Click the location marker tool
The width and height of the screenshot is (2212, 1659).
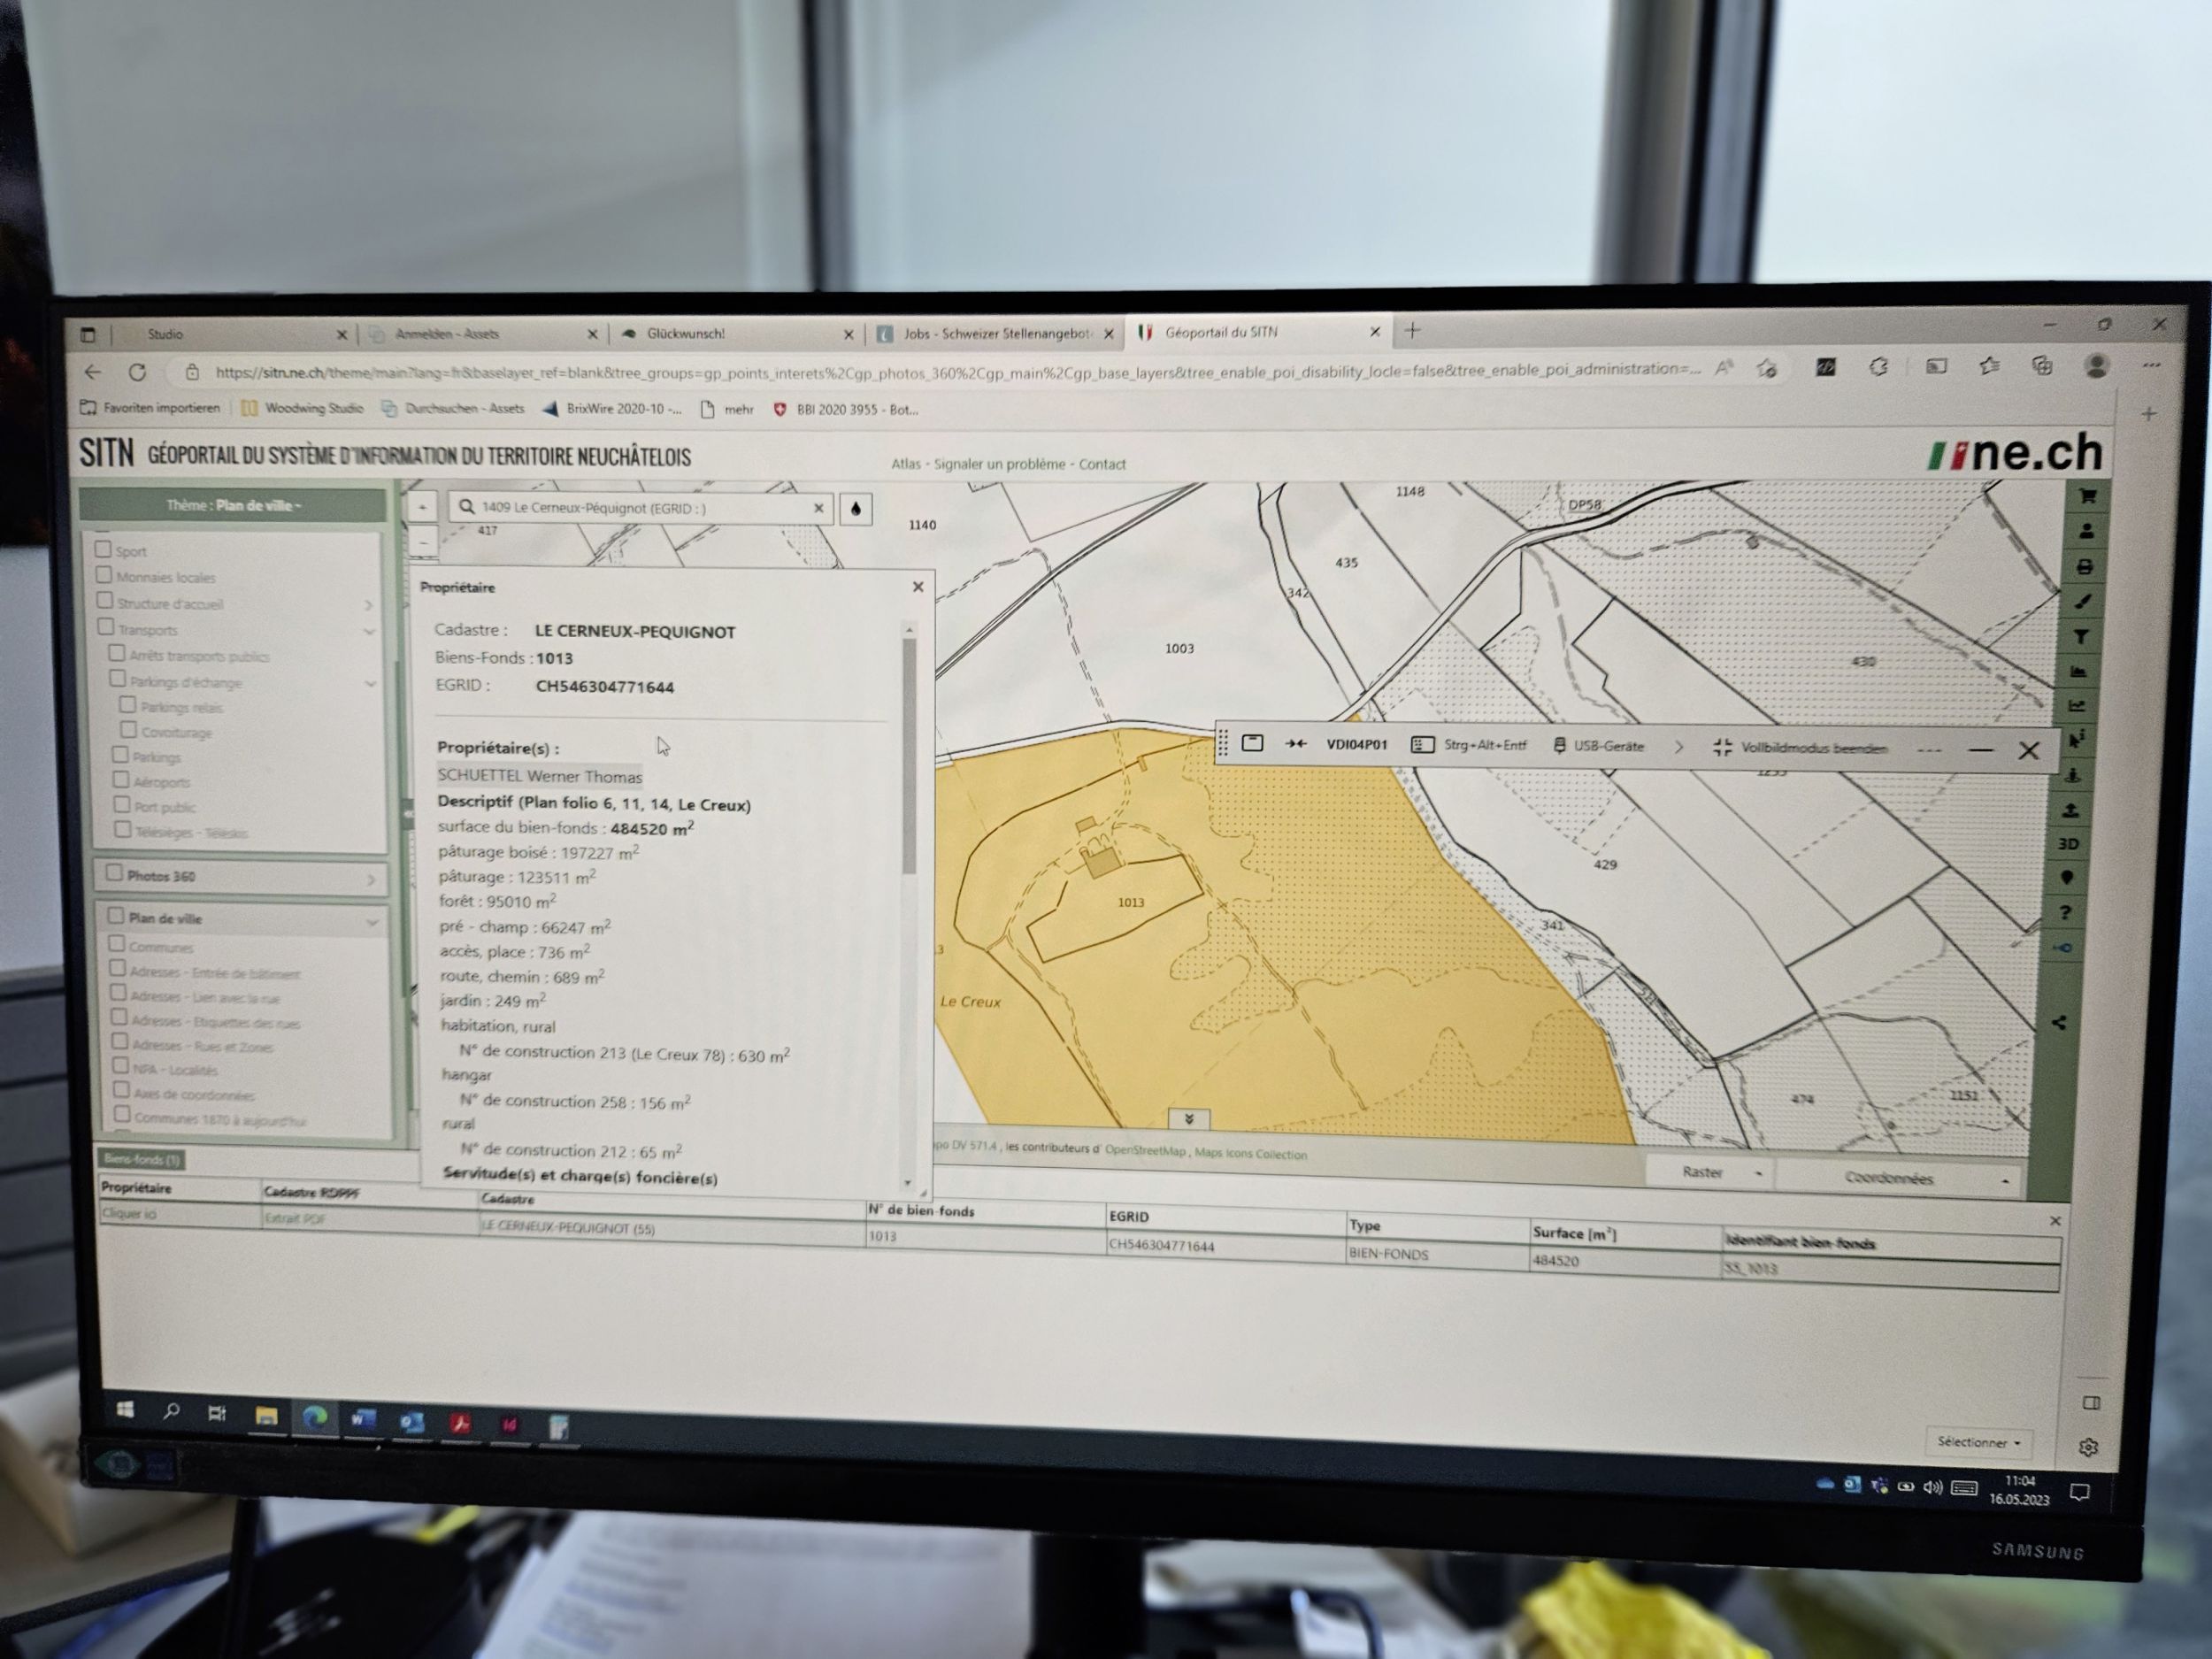(2067, 878)
